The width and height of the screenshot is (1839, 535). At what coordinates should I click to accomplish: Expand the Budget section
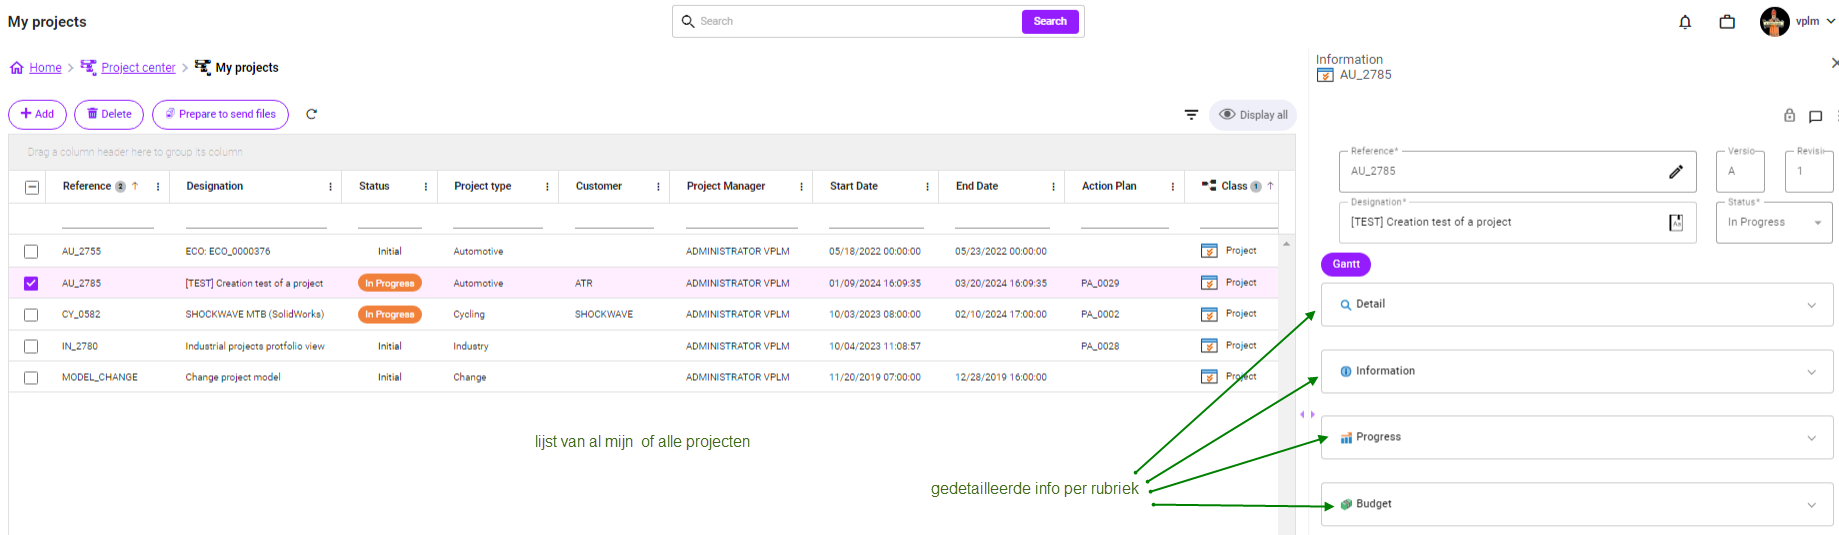pyautogui.click(x=1577, y=504)
